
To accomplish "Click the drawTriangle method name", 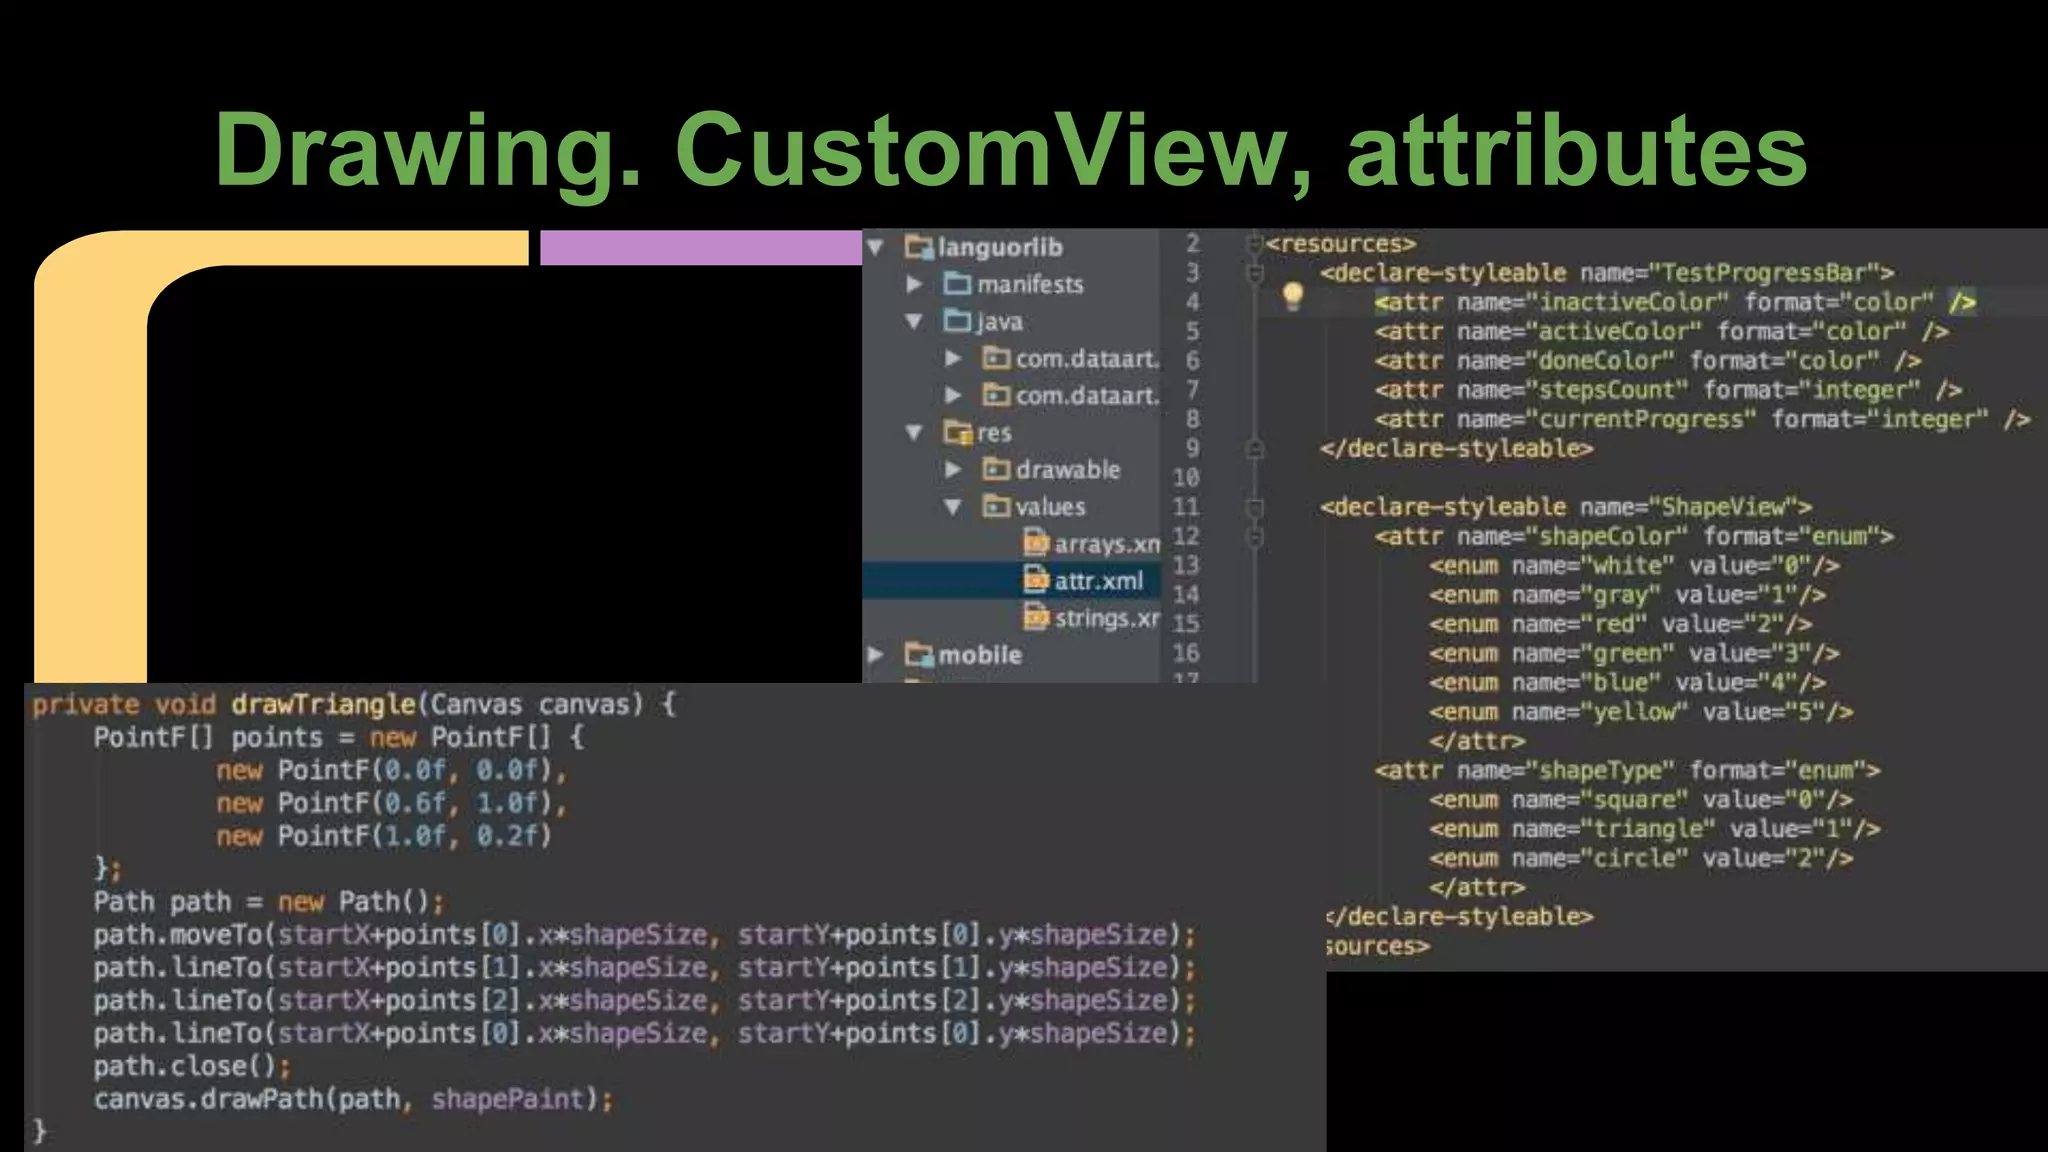I will [324, 704].
